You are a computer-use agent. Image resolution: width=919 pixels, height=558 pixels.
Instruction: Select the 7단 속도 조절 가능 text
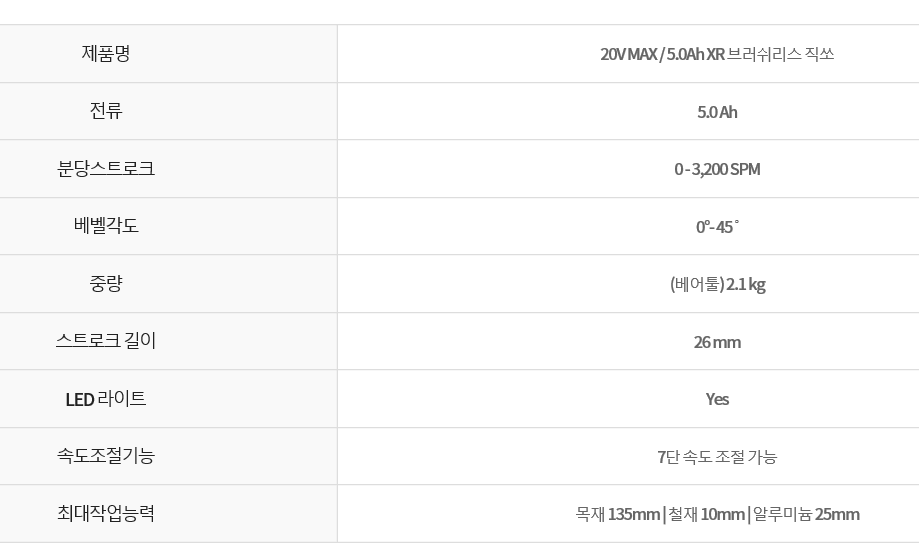(x=717, y=457)
